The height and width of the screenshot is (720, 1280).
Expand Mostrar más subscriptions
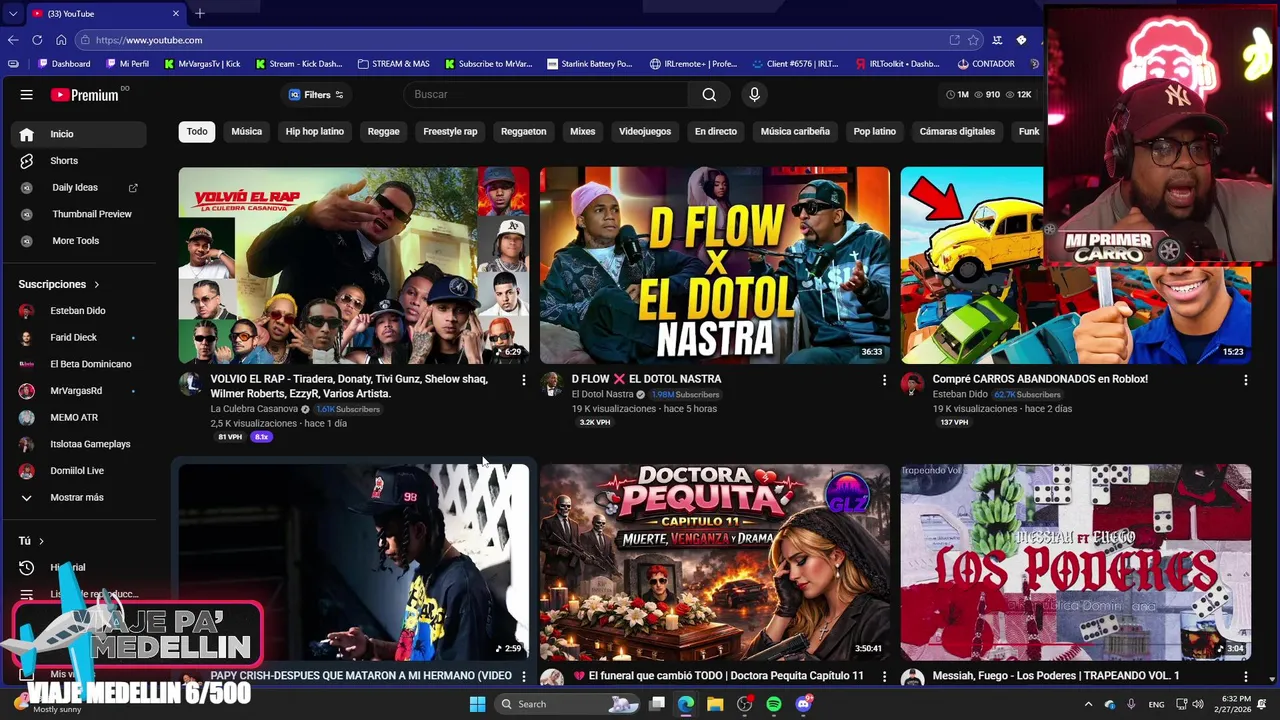click(79, 498)
